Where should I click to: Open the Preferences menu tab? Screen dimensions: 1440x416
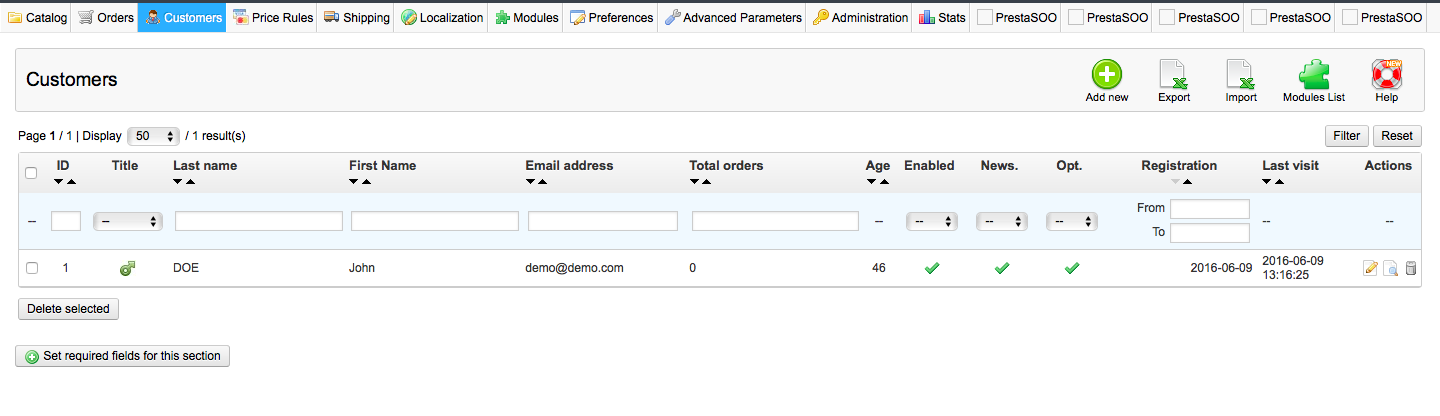(x=611, y=17)
